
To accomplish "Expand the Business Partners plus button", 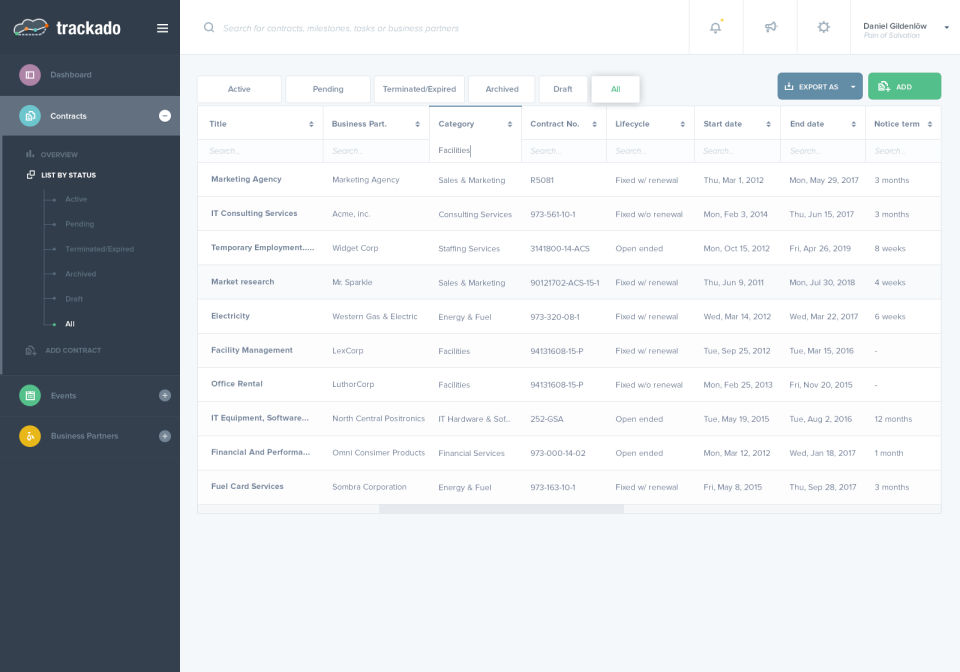I will 165,436.
